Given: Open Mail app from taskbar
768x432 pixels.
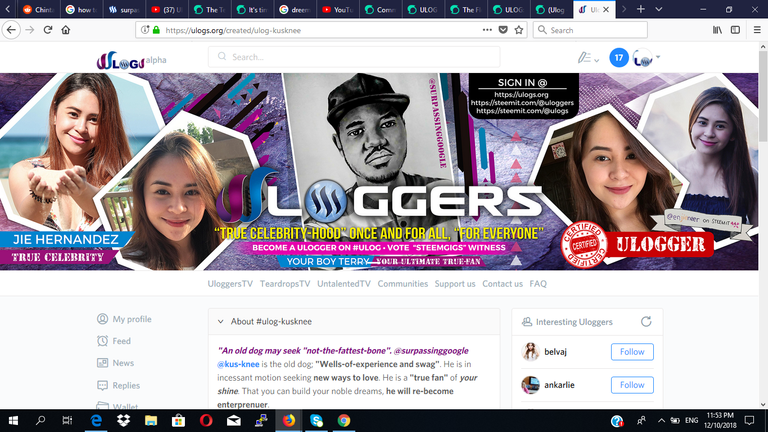Looking at the screenshot, I should [234, 420].
